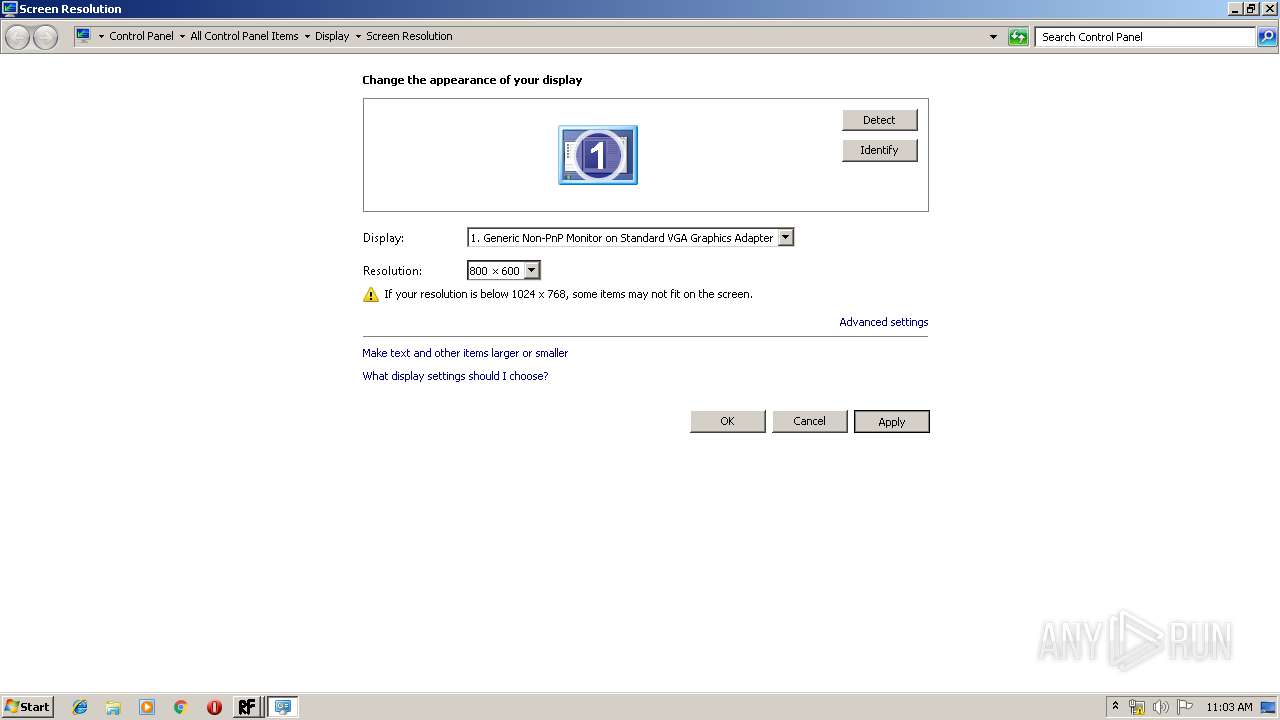Click the Detect button
This screenshot has width=1280, height=720.
[879, 120]
